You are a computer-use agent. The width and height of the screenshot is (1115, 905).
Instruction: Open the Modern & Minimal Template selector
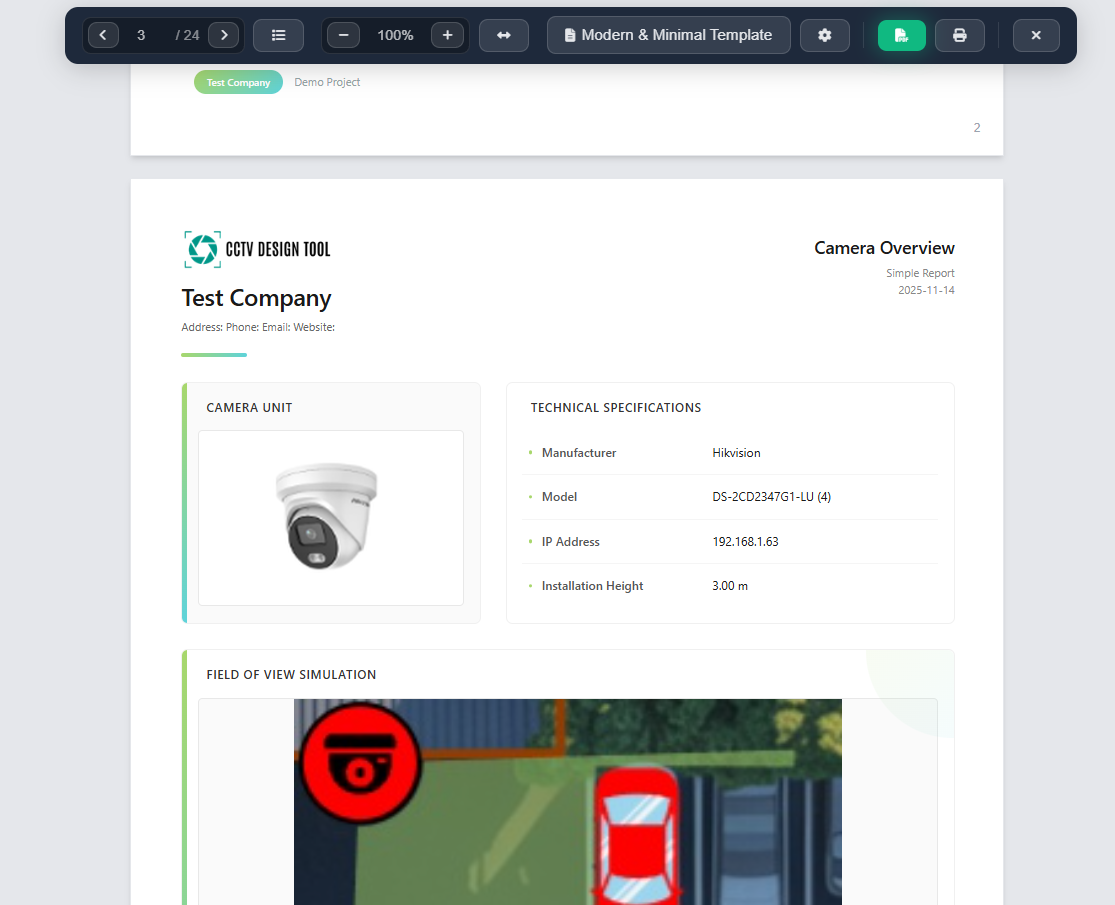click(668, 34)
